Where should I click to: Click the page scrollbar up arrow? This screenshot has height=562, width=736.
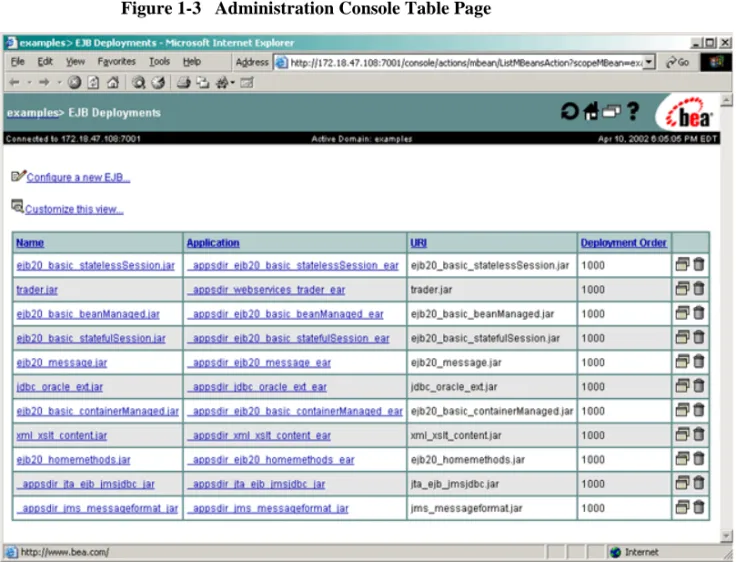726,100
